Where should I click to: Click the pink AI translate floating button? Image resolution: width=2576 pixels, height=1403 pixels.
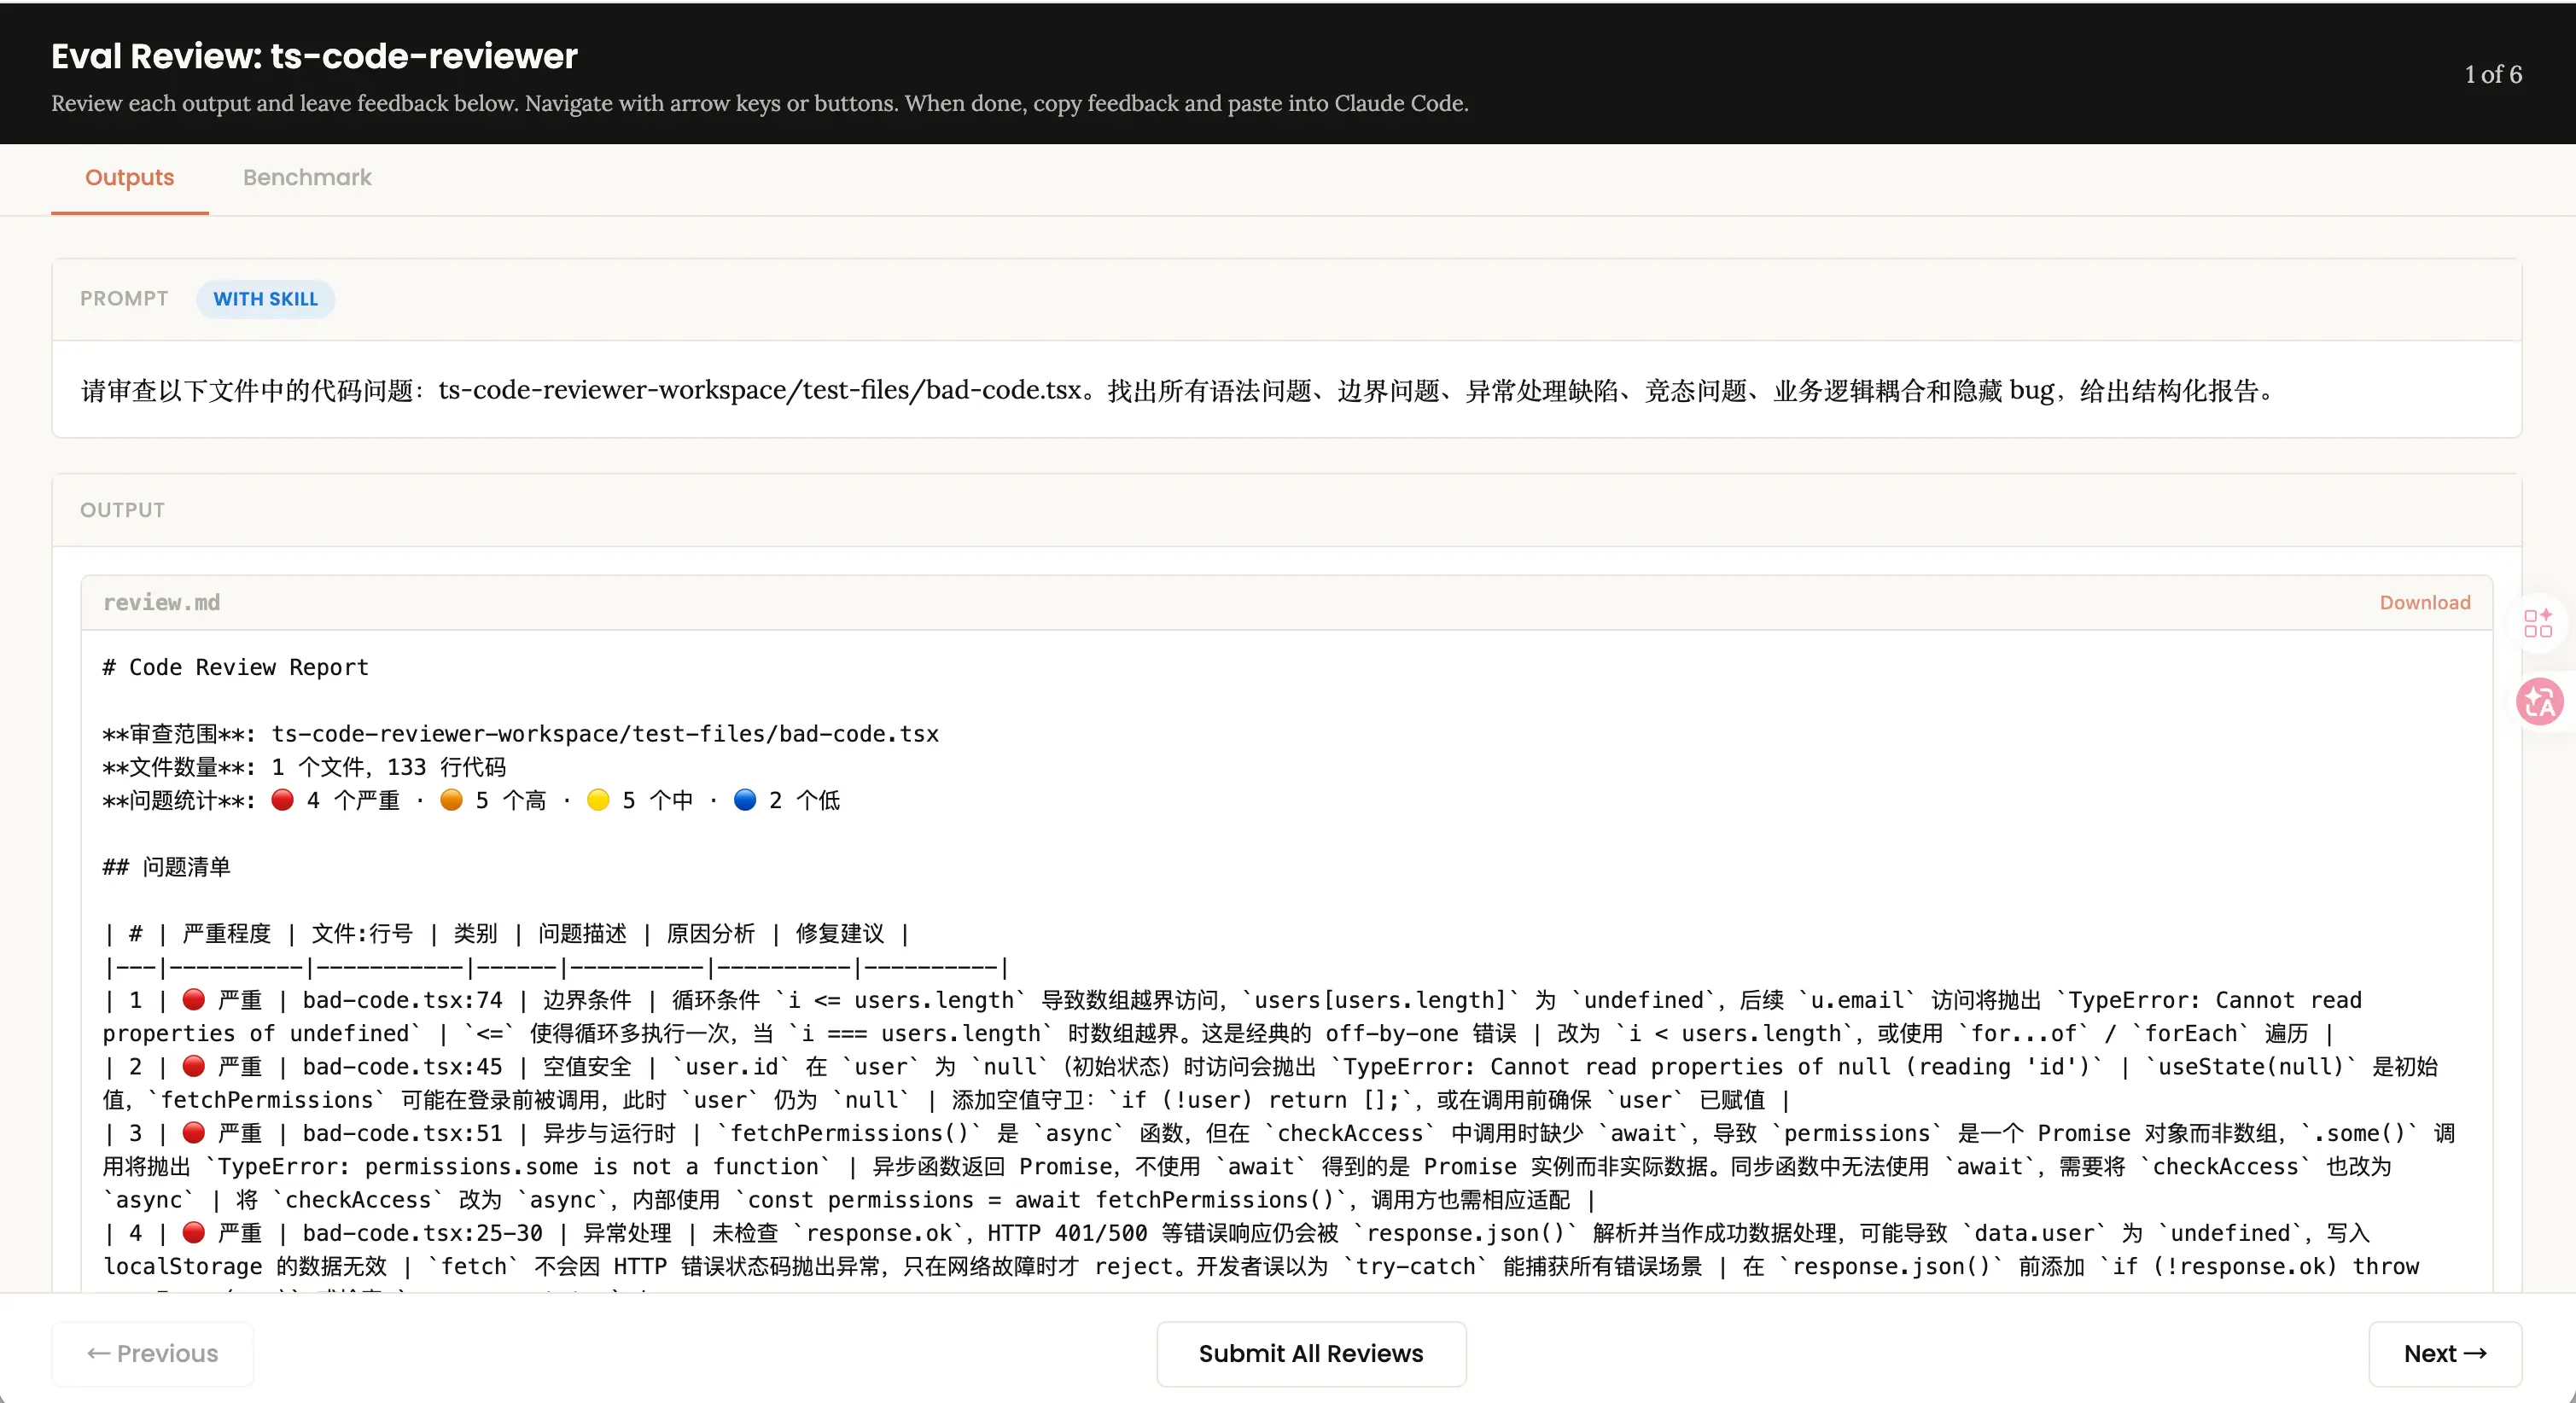pos(2539,701)
